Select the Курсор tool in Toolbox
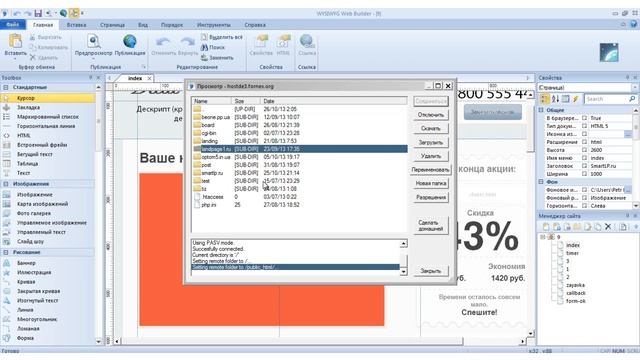 coord(48,98)
